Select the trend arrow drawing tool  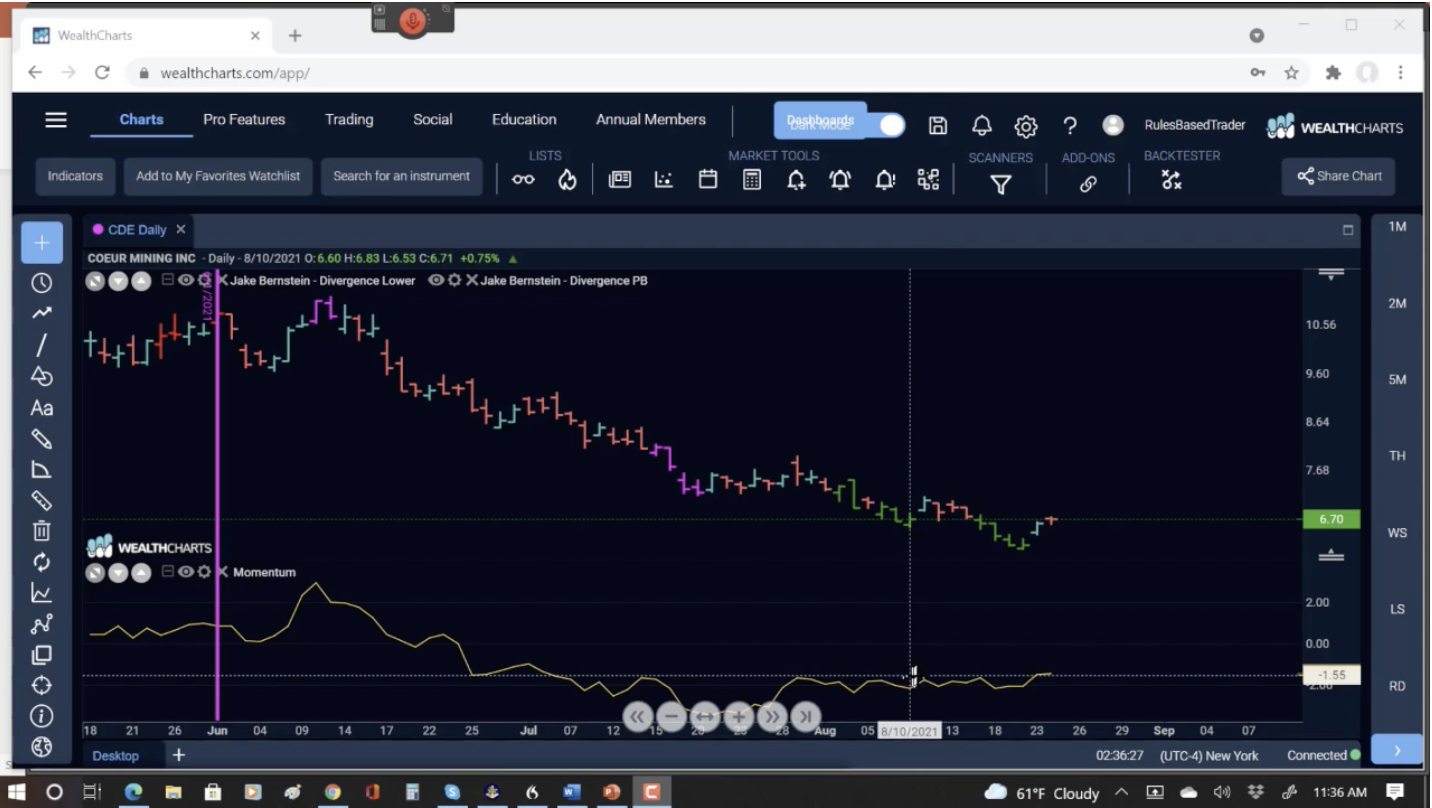[42, 313]
